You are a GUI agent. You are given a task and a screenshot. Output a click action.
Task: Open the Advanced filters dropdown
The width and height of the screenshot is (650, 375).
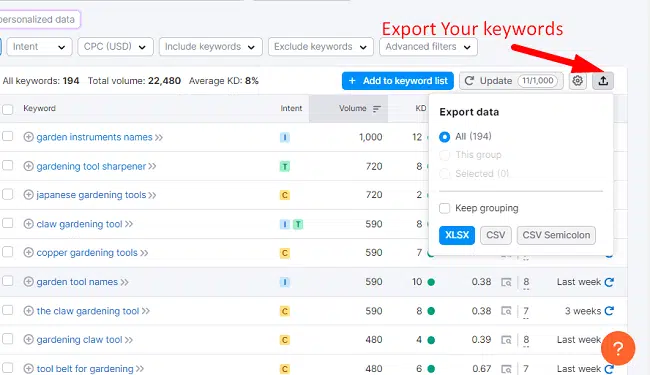click(x=428, y=46)
